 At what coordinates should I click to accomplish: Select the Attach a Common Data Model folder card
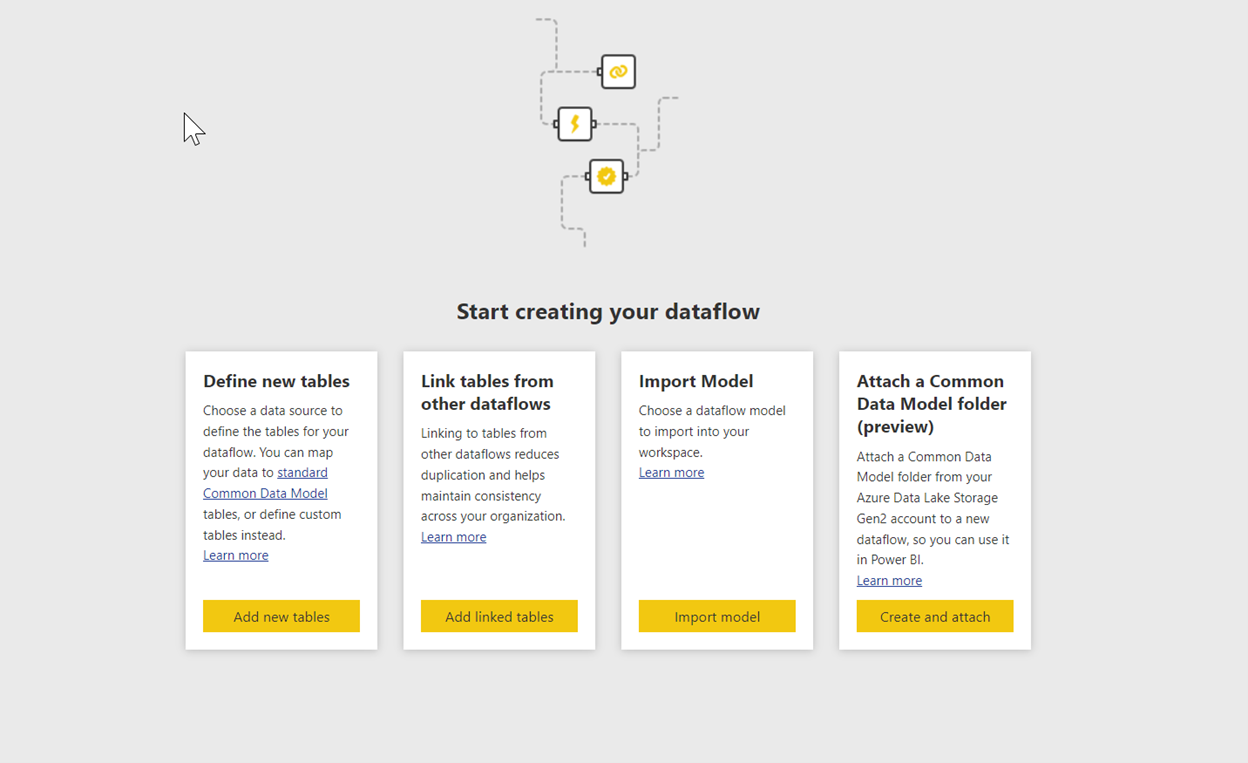(935, 500)
